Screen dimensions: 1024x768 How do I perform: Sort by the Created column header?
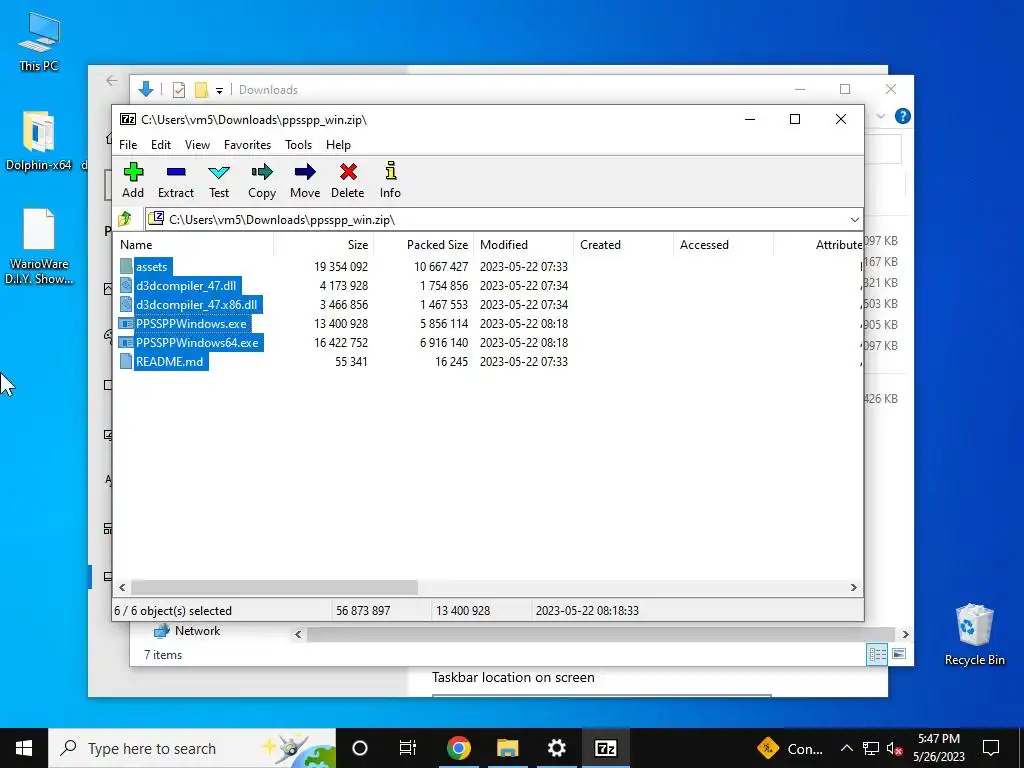624,245
